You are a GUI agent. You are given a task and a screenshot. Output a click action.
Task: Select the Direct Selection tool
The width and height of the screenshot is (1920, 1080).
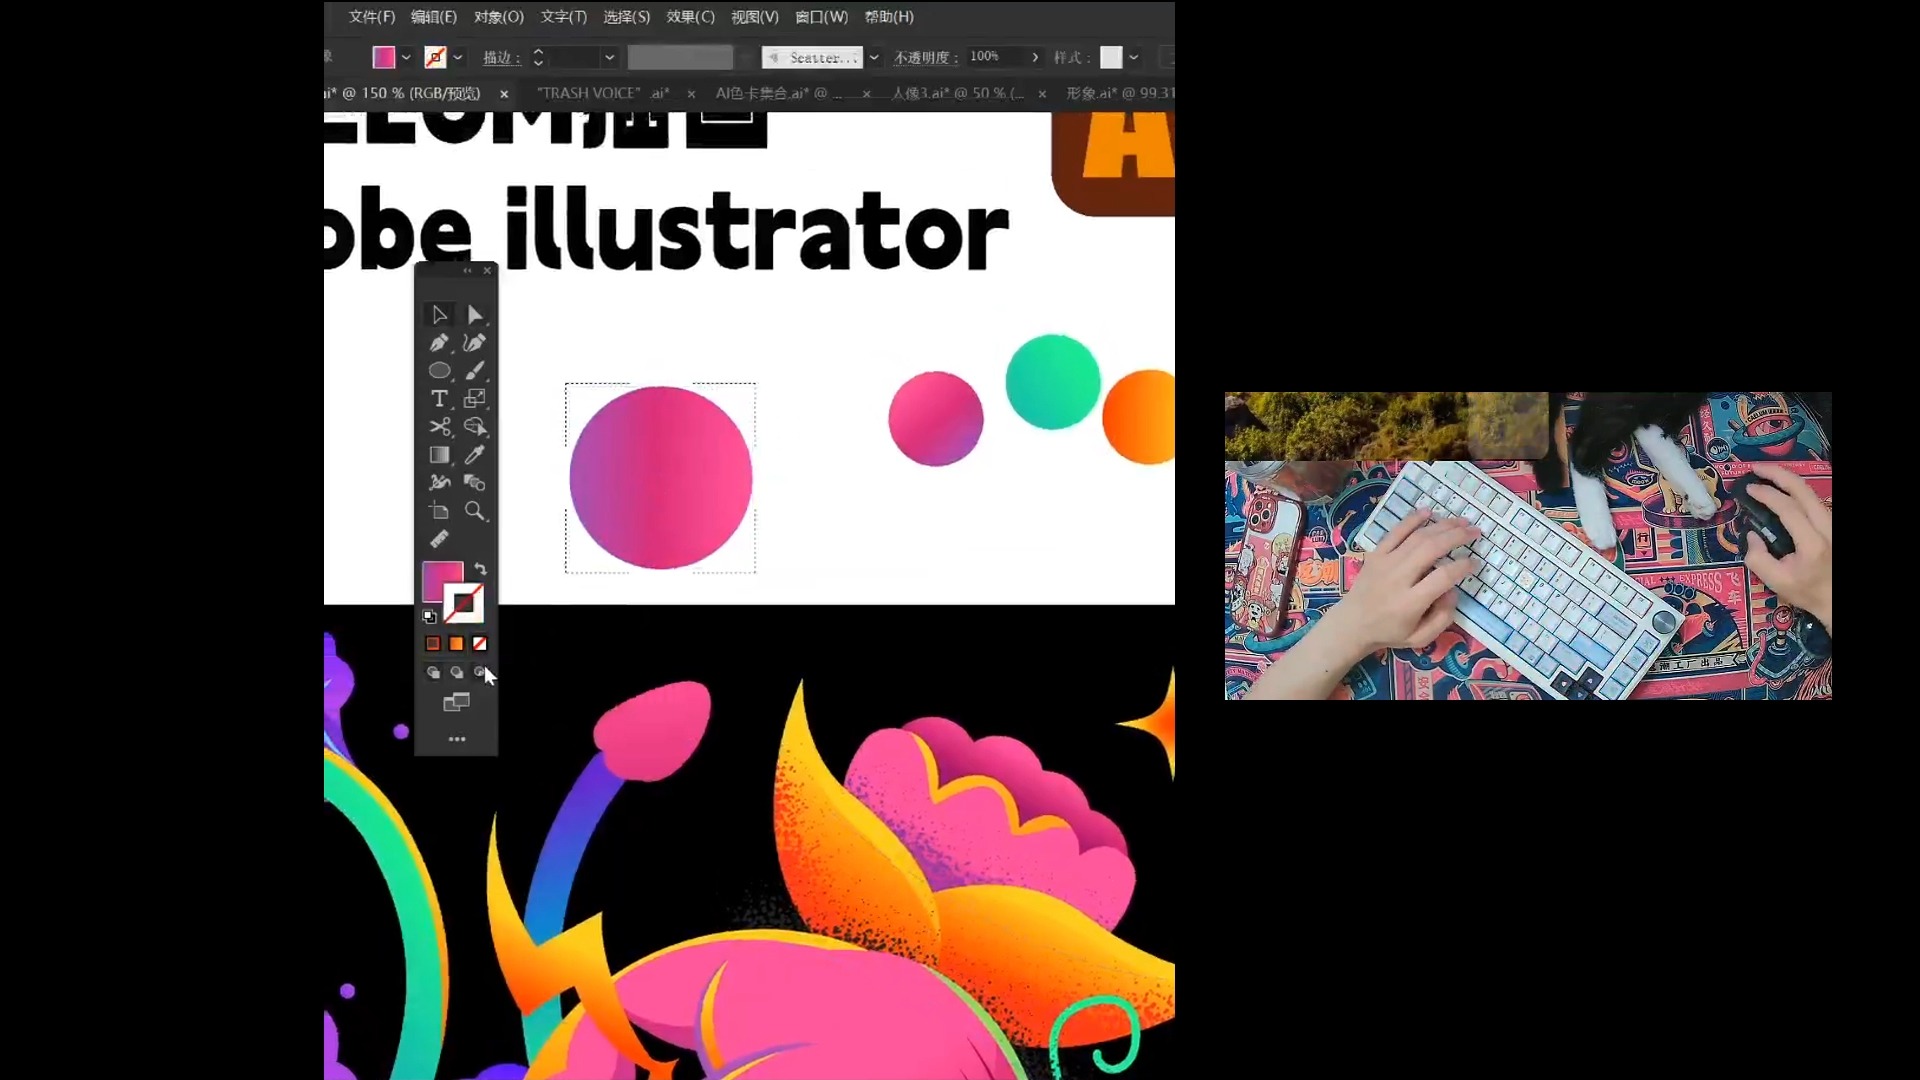click(x=475, y=315)
